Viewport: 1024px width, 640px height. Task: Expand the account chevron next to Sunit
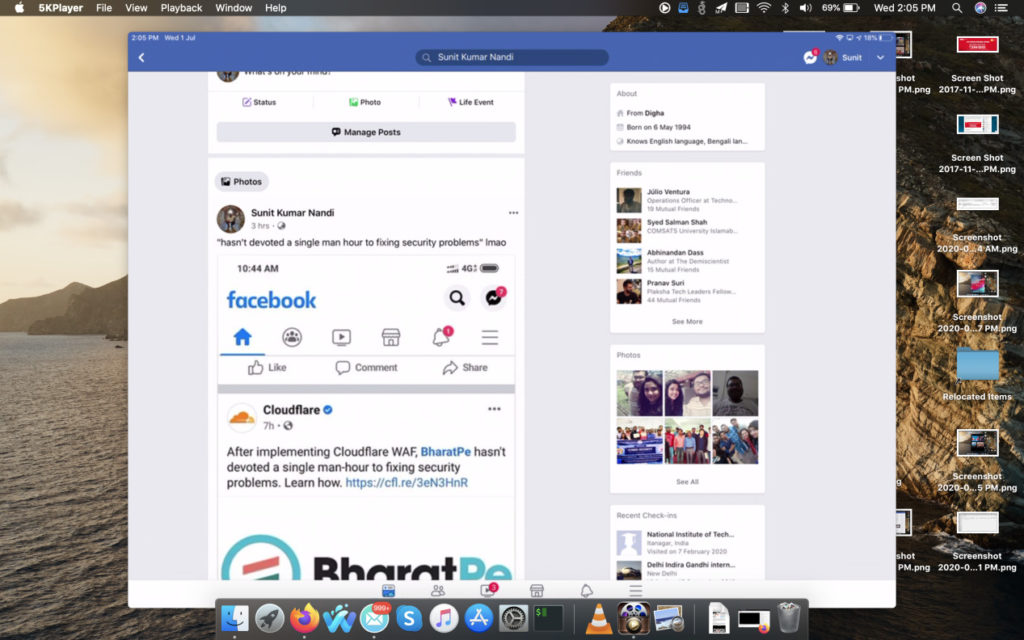point(880,57)
